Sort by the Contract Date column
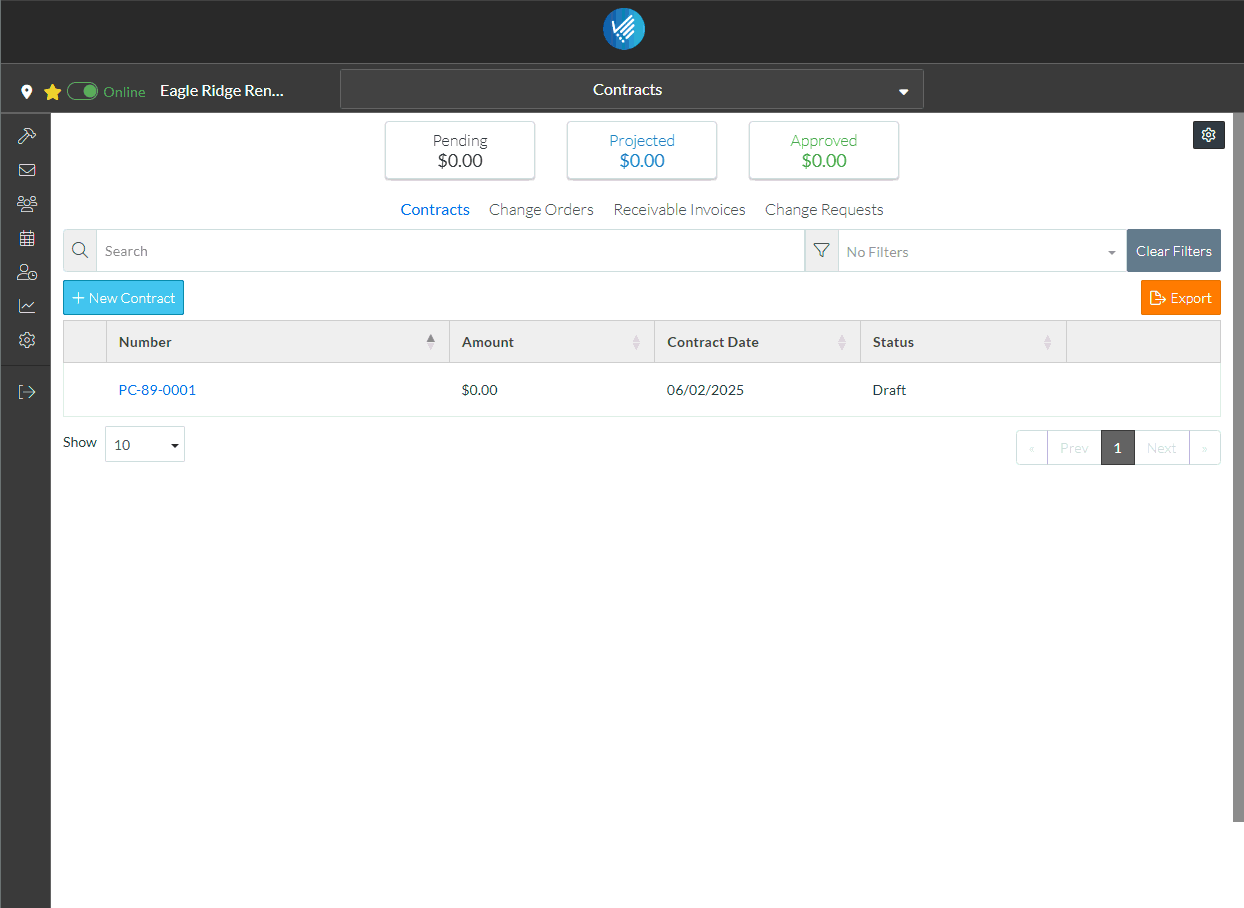This screenshot has width=1244, height=908. [757, 342]
